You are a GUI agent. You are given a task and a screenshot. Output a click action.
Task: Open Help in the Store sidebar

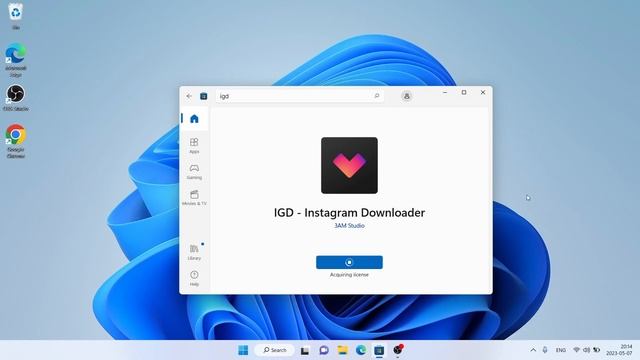tap(194, 278)
